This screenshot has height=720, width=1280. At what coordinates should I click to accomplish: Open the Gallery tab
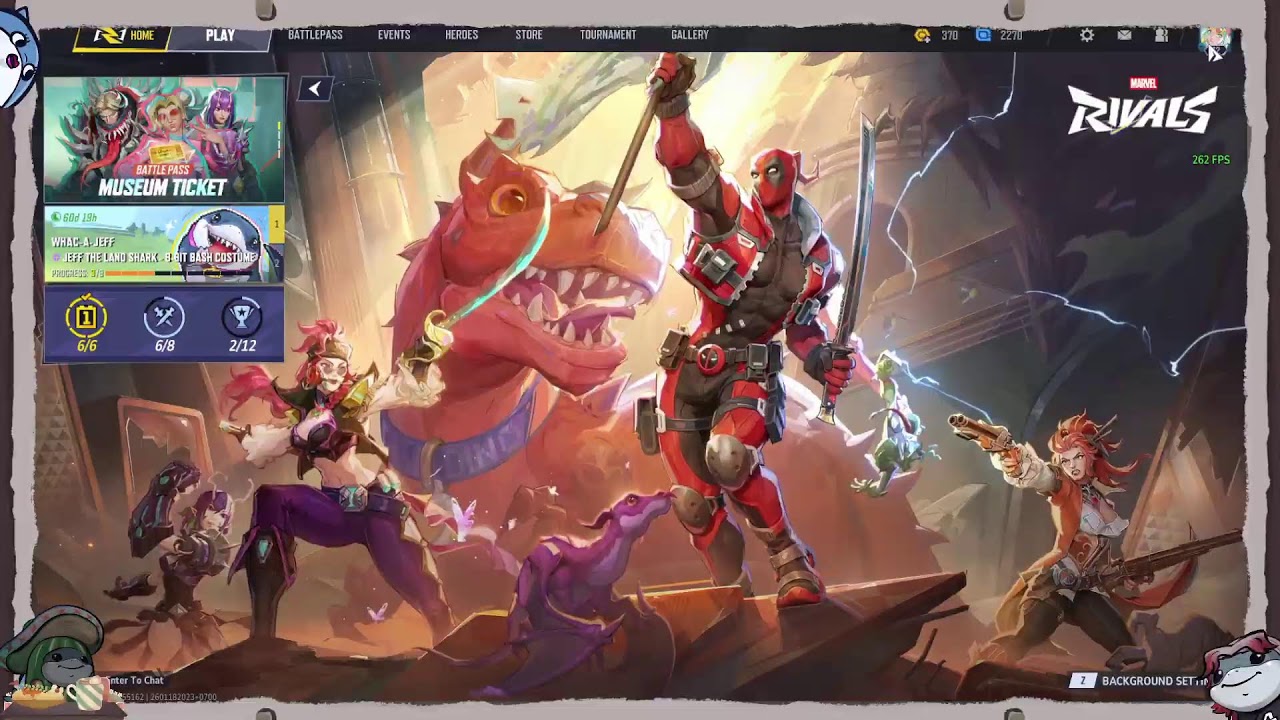690,35
